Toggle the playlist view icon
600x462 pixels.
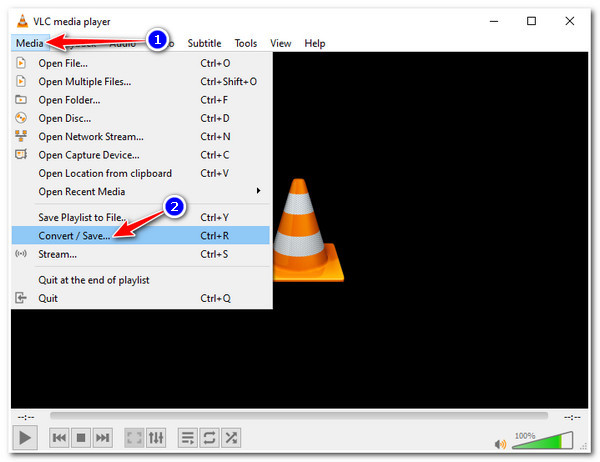188,438
